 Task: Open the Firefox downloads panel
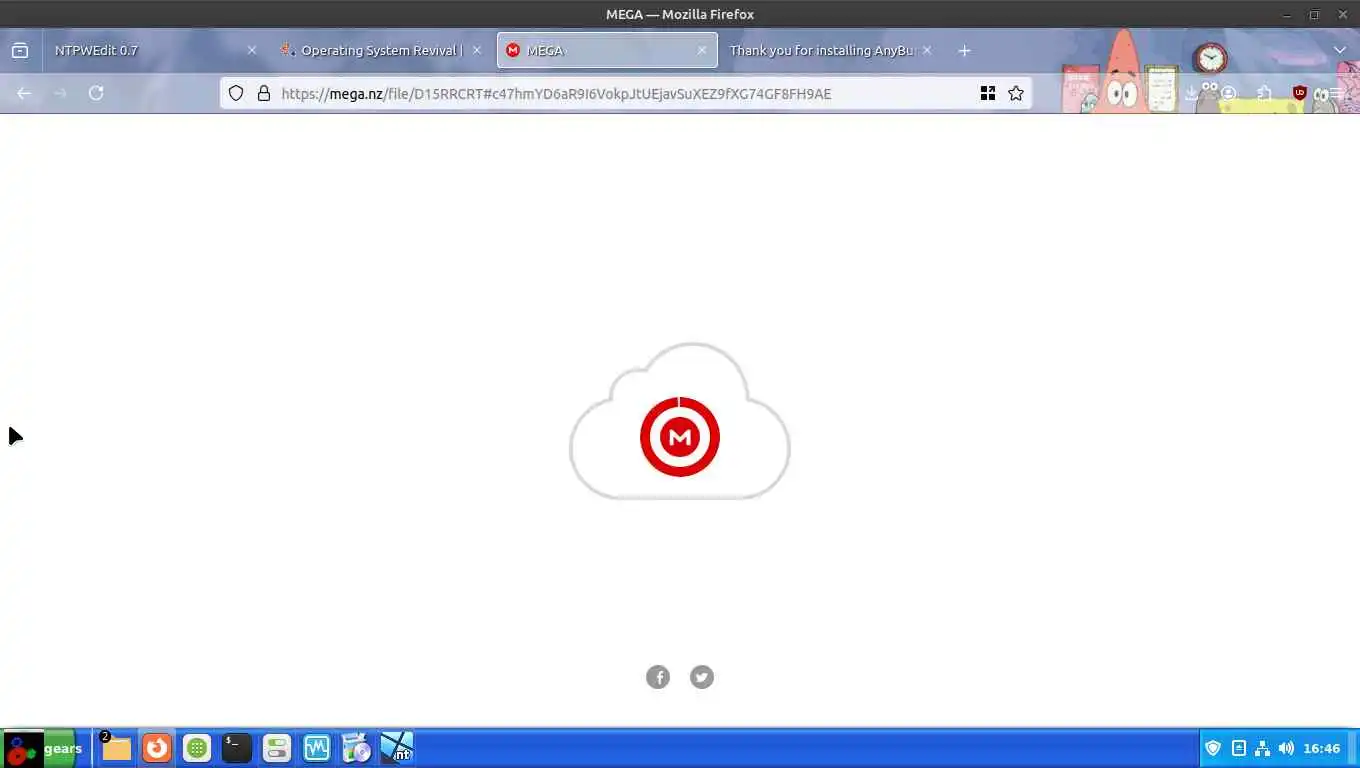(1191, 93)
